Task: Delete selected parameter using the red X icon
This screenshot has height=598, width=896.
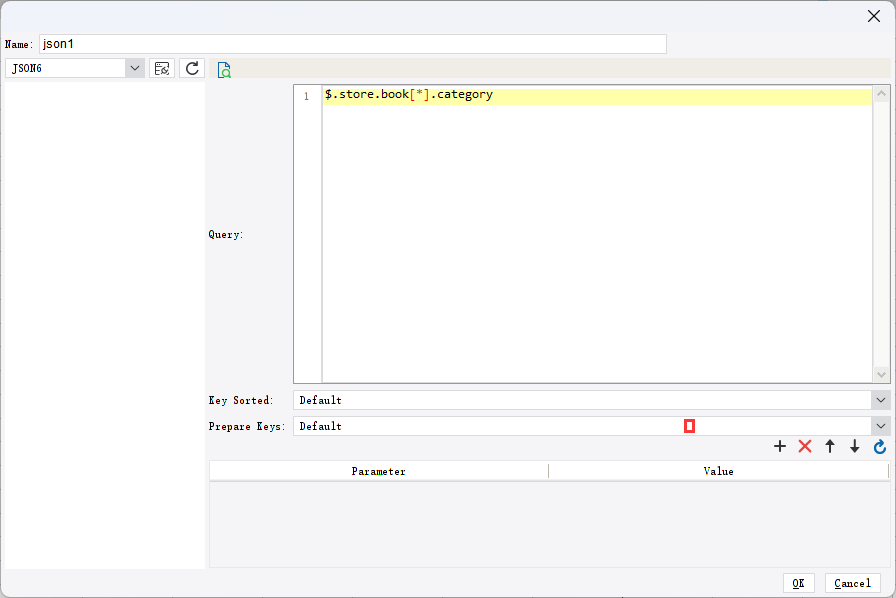Action: click(x=805, y=447)
